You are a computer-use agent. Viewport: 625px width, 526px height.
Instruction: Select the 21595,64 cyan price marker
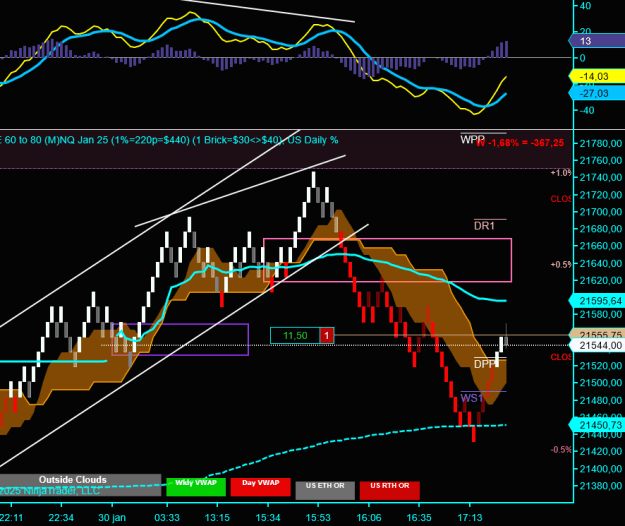tap(597, 301)
